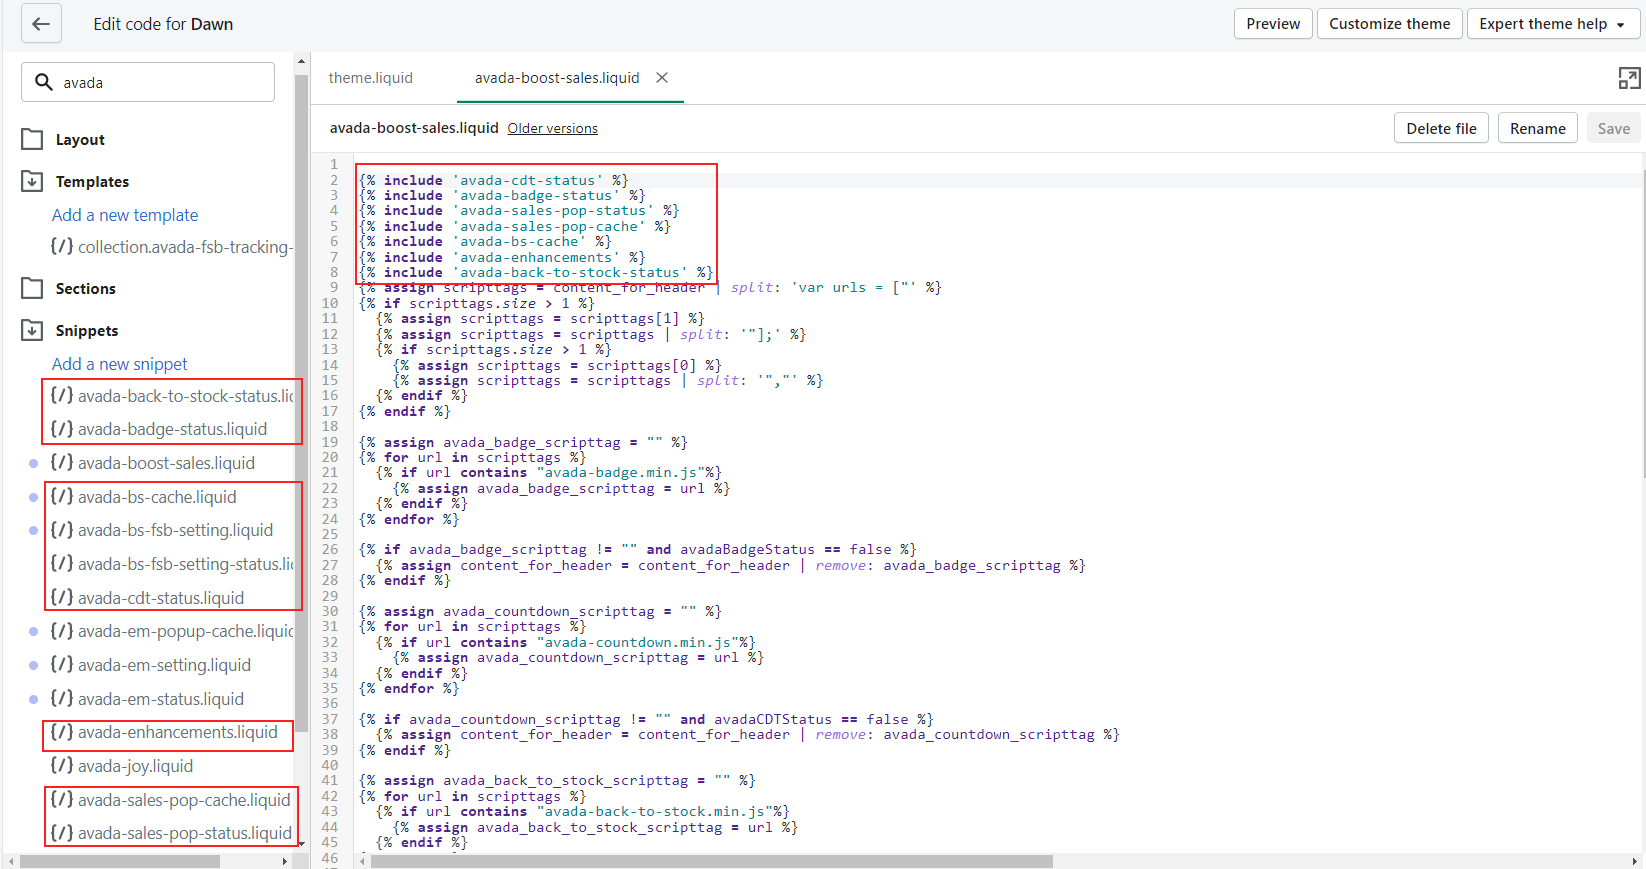Image resolution: width=1646 pixels, height=869 pixels.
Task: Click the Templates heading label
Action: click(x=92, y=182)
